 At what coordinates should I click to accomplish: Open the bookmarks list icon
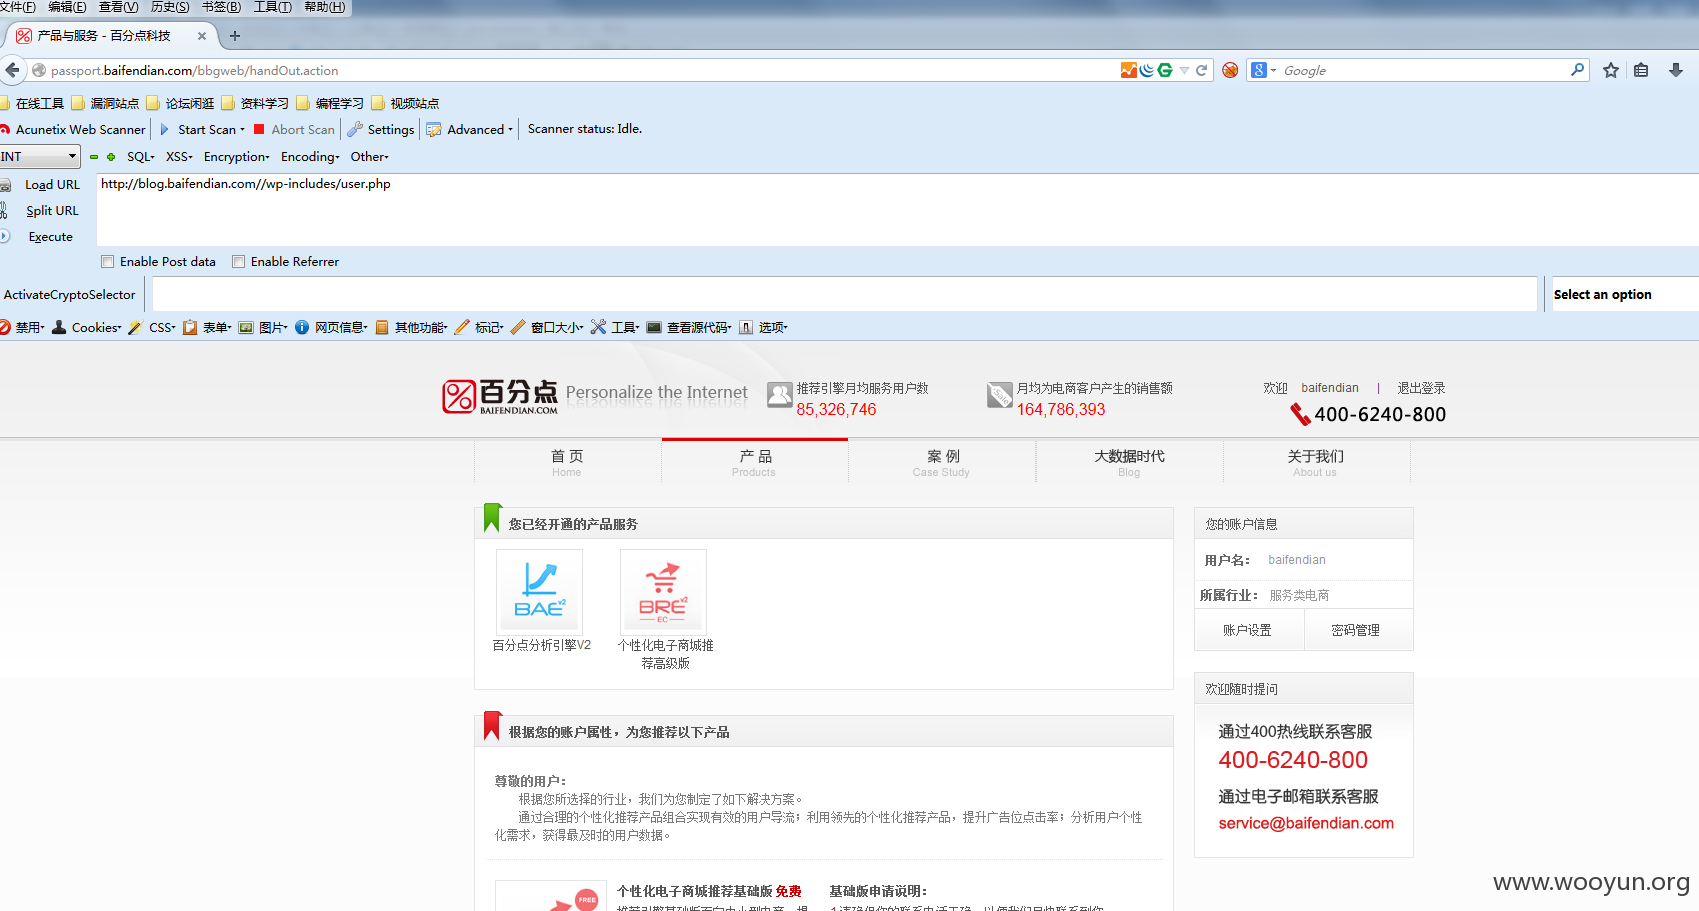(1641, 70)
